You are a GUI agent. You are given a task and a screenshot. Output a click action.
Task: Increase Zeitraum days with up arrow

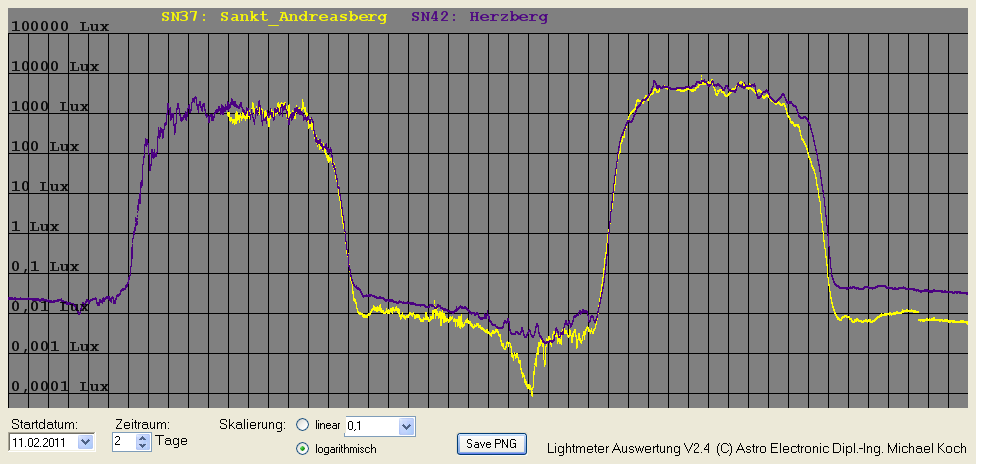point(143,438)
